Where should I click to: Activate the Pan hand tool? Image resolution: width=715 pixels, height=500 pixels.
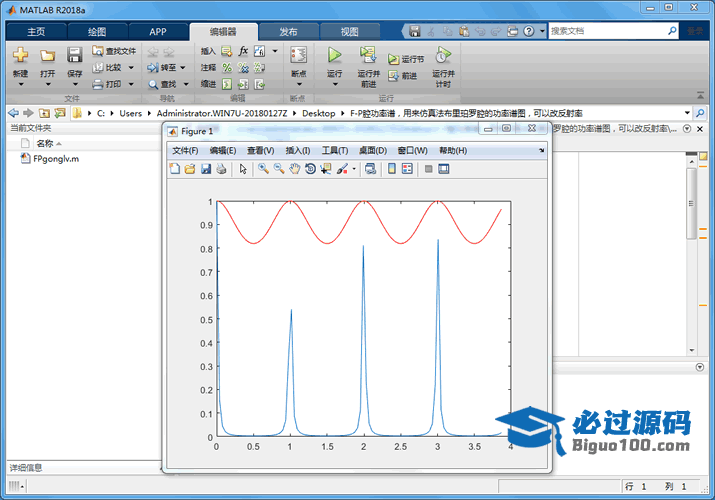(x=295, y=169)
